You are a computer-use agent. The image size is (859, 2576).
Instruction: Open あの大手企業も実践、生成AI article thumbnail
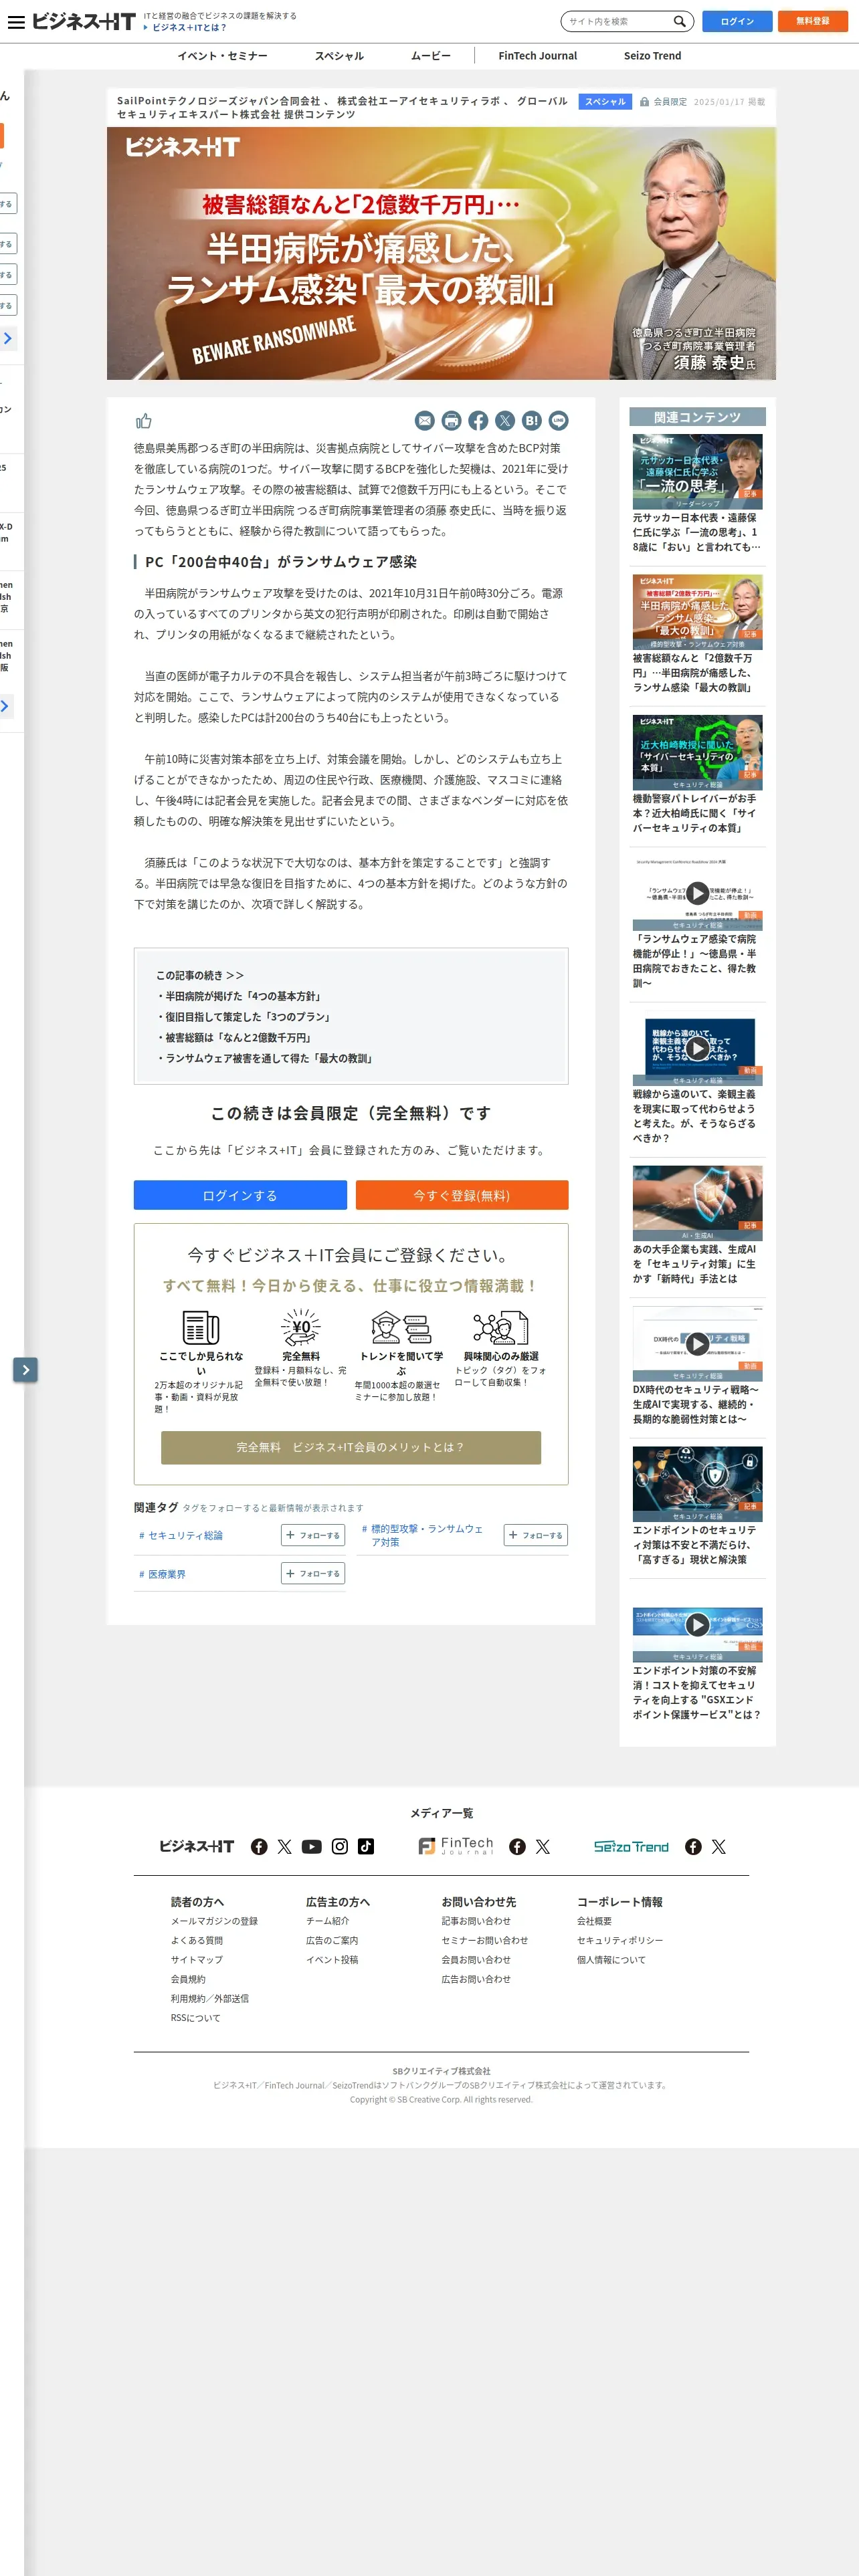coord(697,1203)
